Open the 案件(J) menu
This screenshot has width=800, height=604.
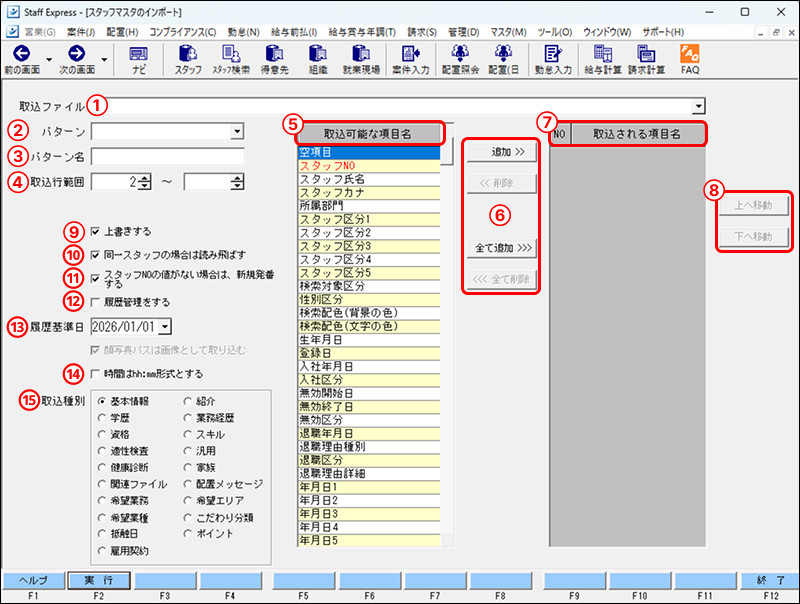[81, 32]
